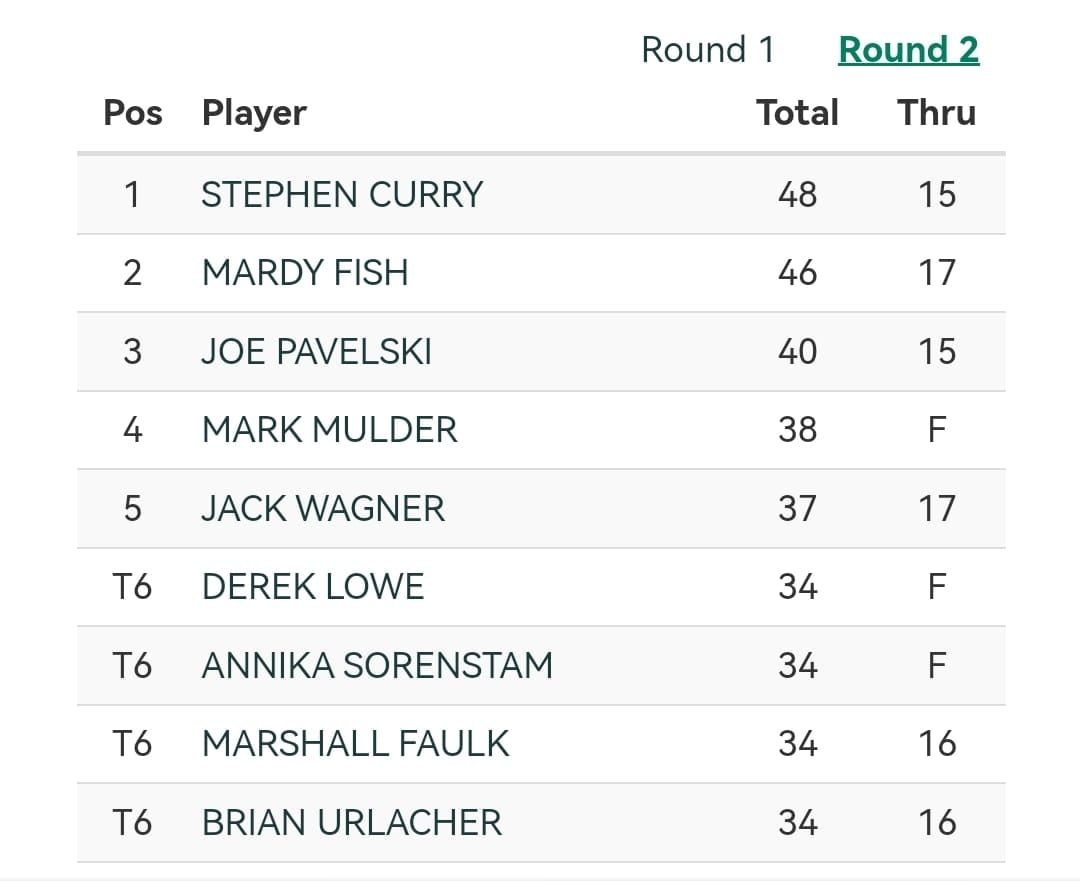Switch to the Round 1 tab
Viewport: 1080px width, 881px height.
tap(709, 48)
